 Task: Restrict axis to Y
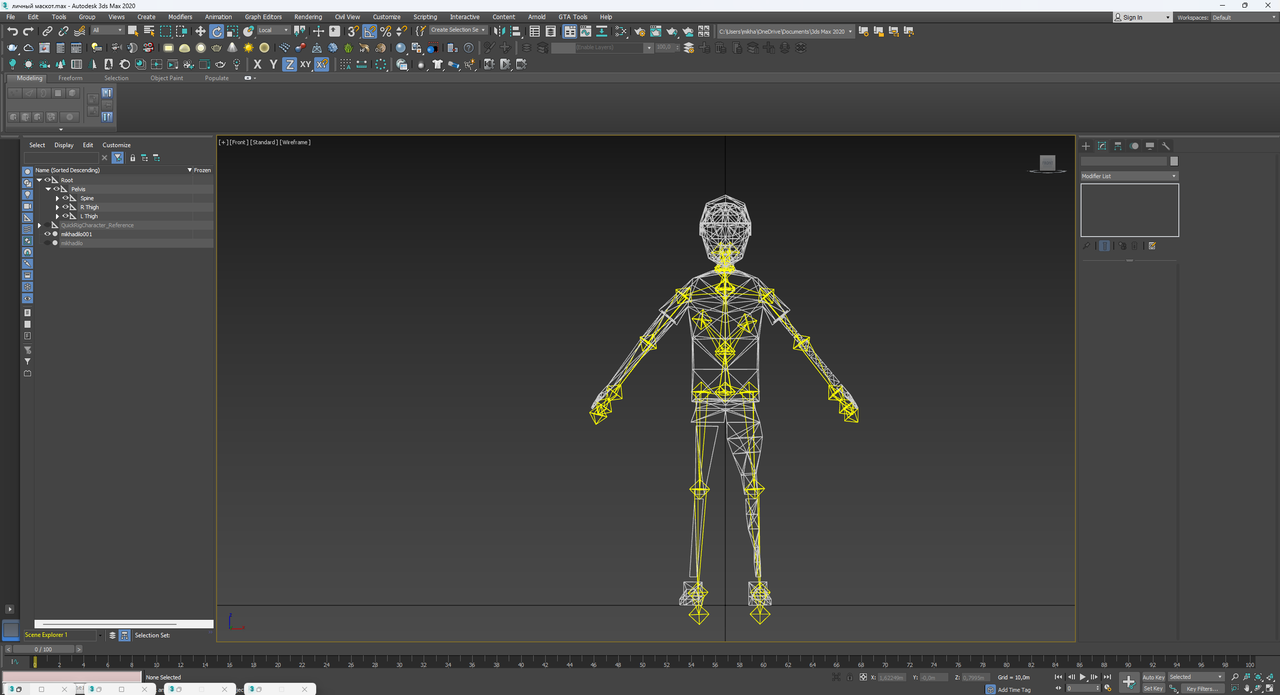273,64
